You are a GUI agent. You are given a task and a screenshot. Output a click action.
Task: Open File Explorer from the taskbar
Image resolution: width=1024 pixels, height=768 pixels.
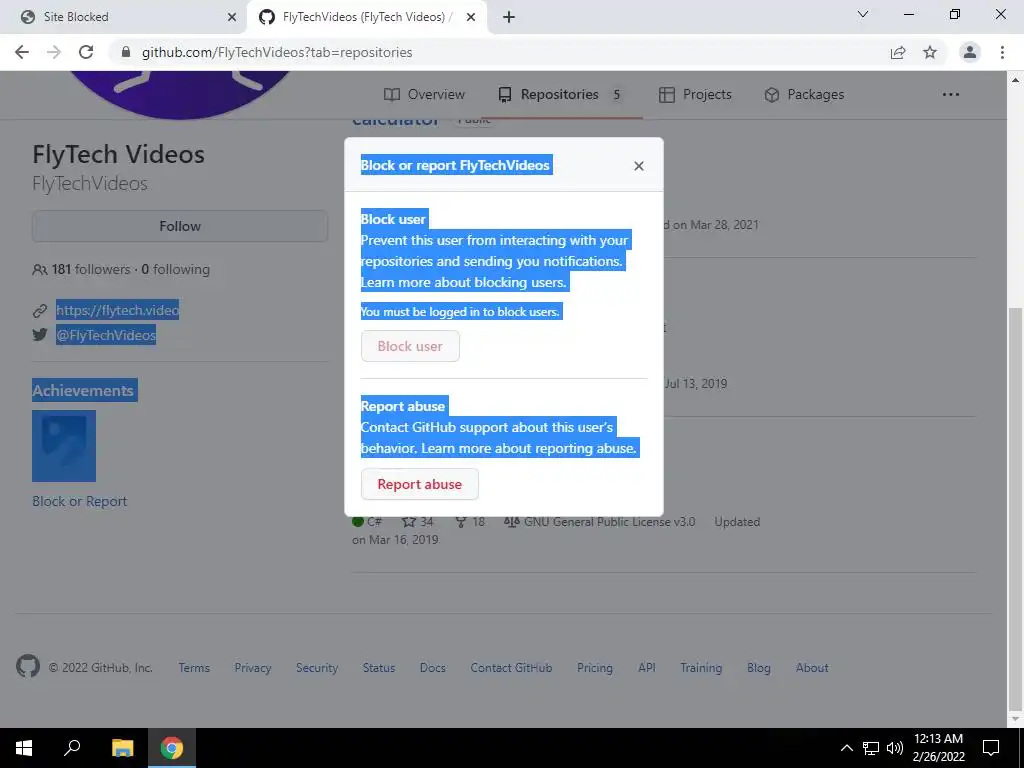pyautogui.click(x=122, y=748)
